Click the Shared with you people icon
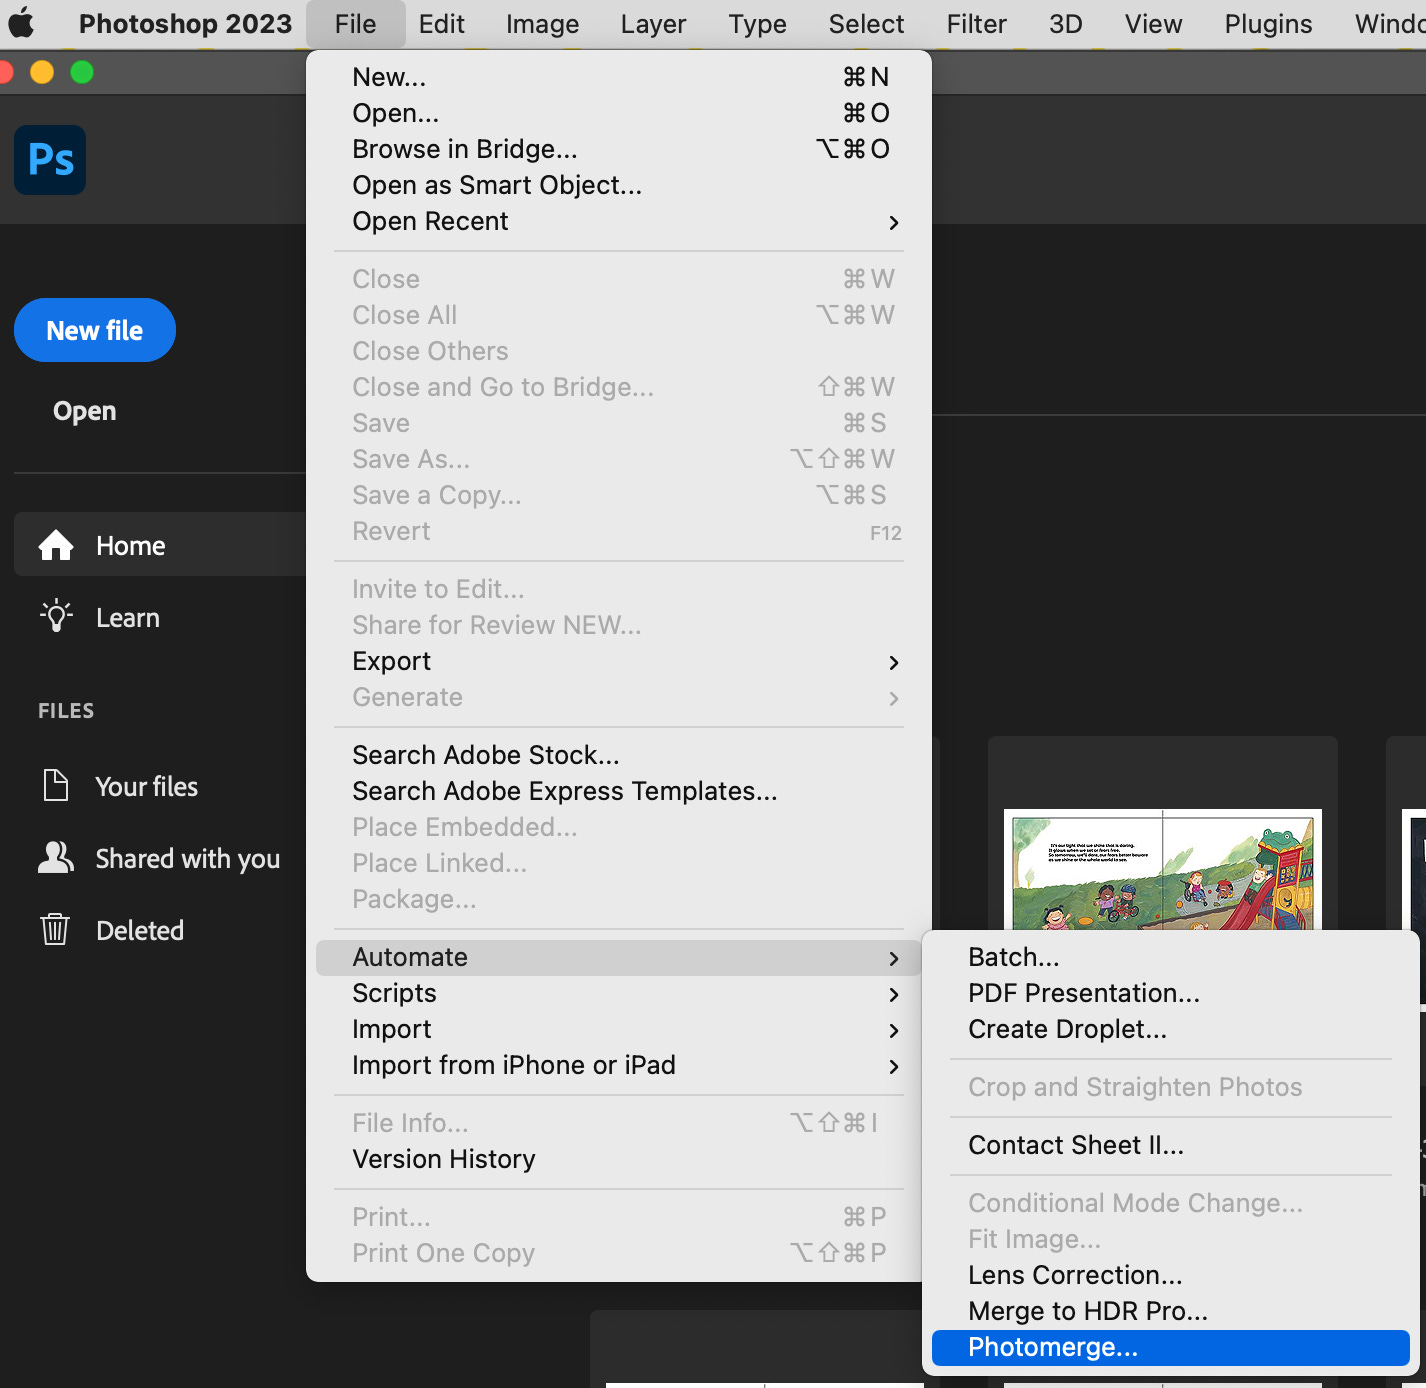 tap(56, 857)
